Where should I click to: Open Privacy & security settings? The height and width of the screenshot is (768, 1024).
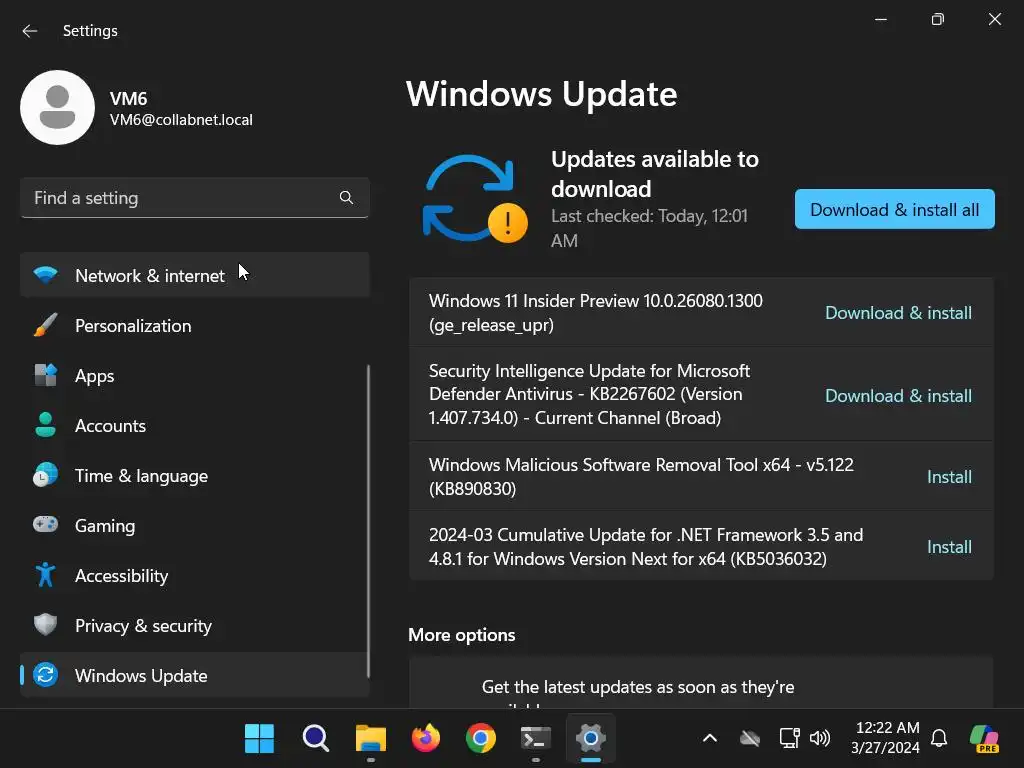point(195,625)
